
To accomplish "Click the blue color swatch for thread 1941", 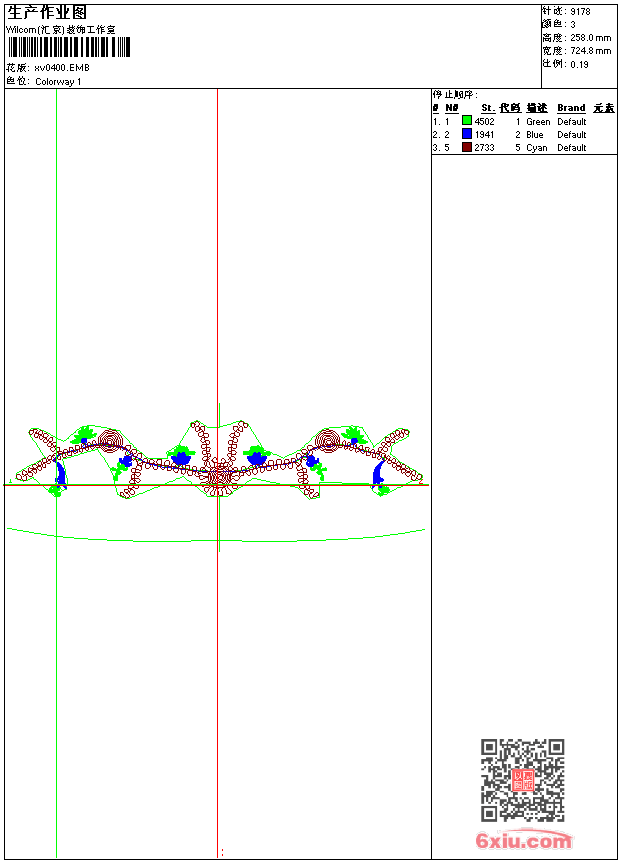I will tap(467, 134).
